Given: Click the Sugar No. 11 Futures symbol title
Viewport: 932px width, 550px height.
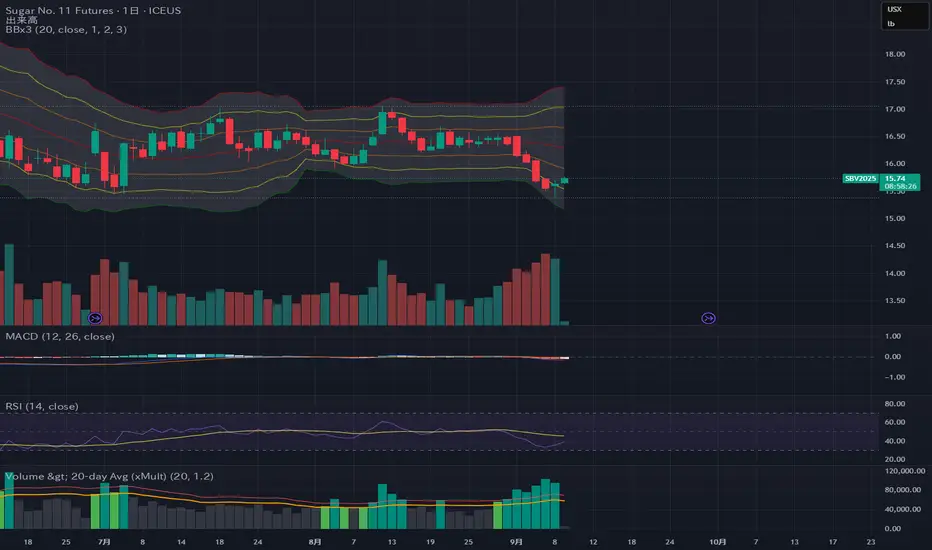Looking at the screenshot, I should click(93, 10).
